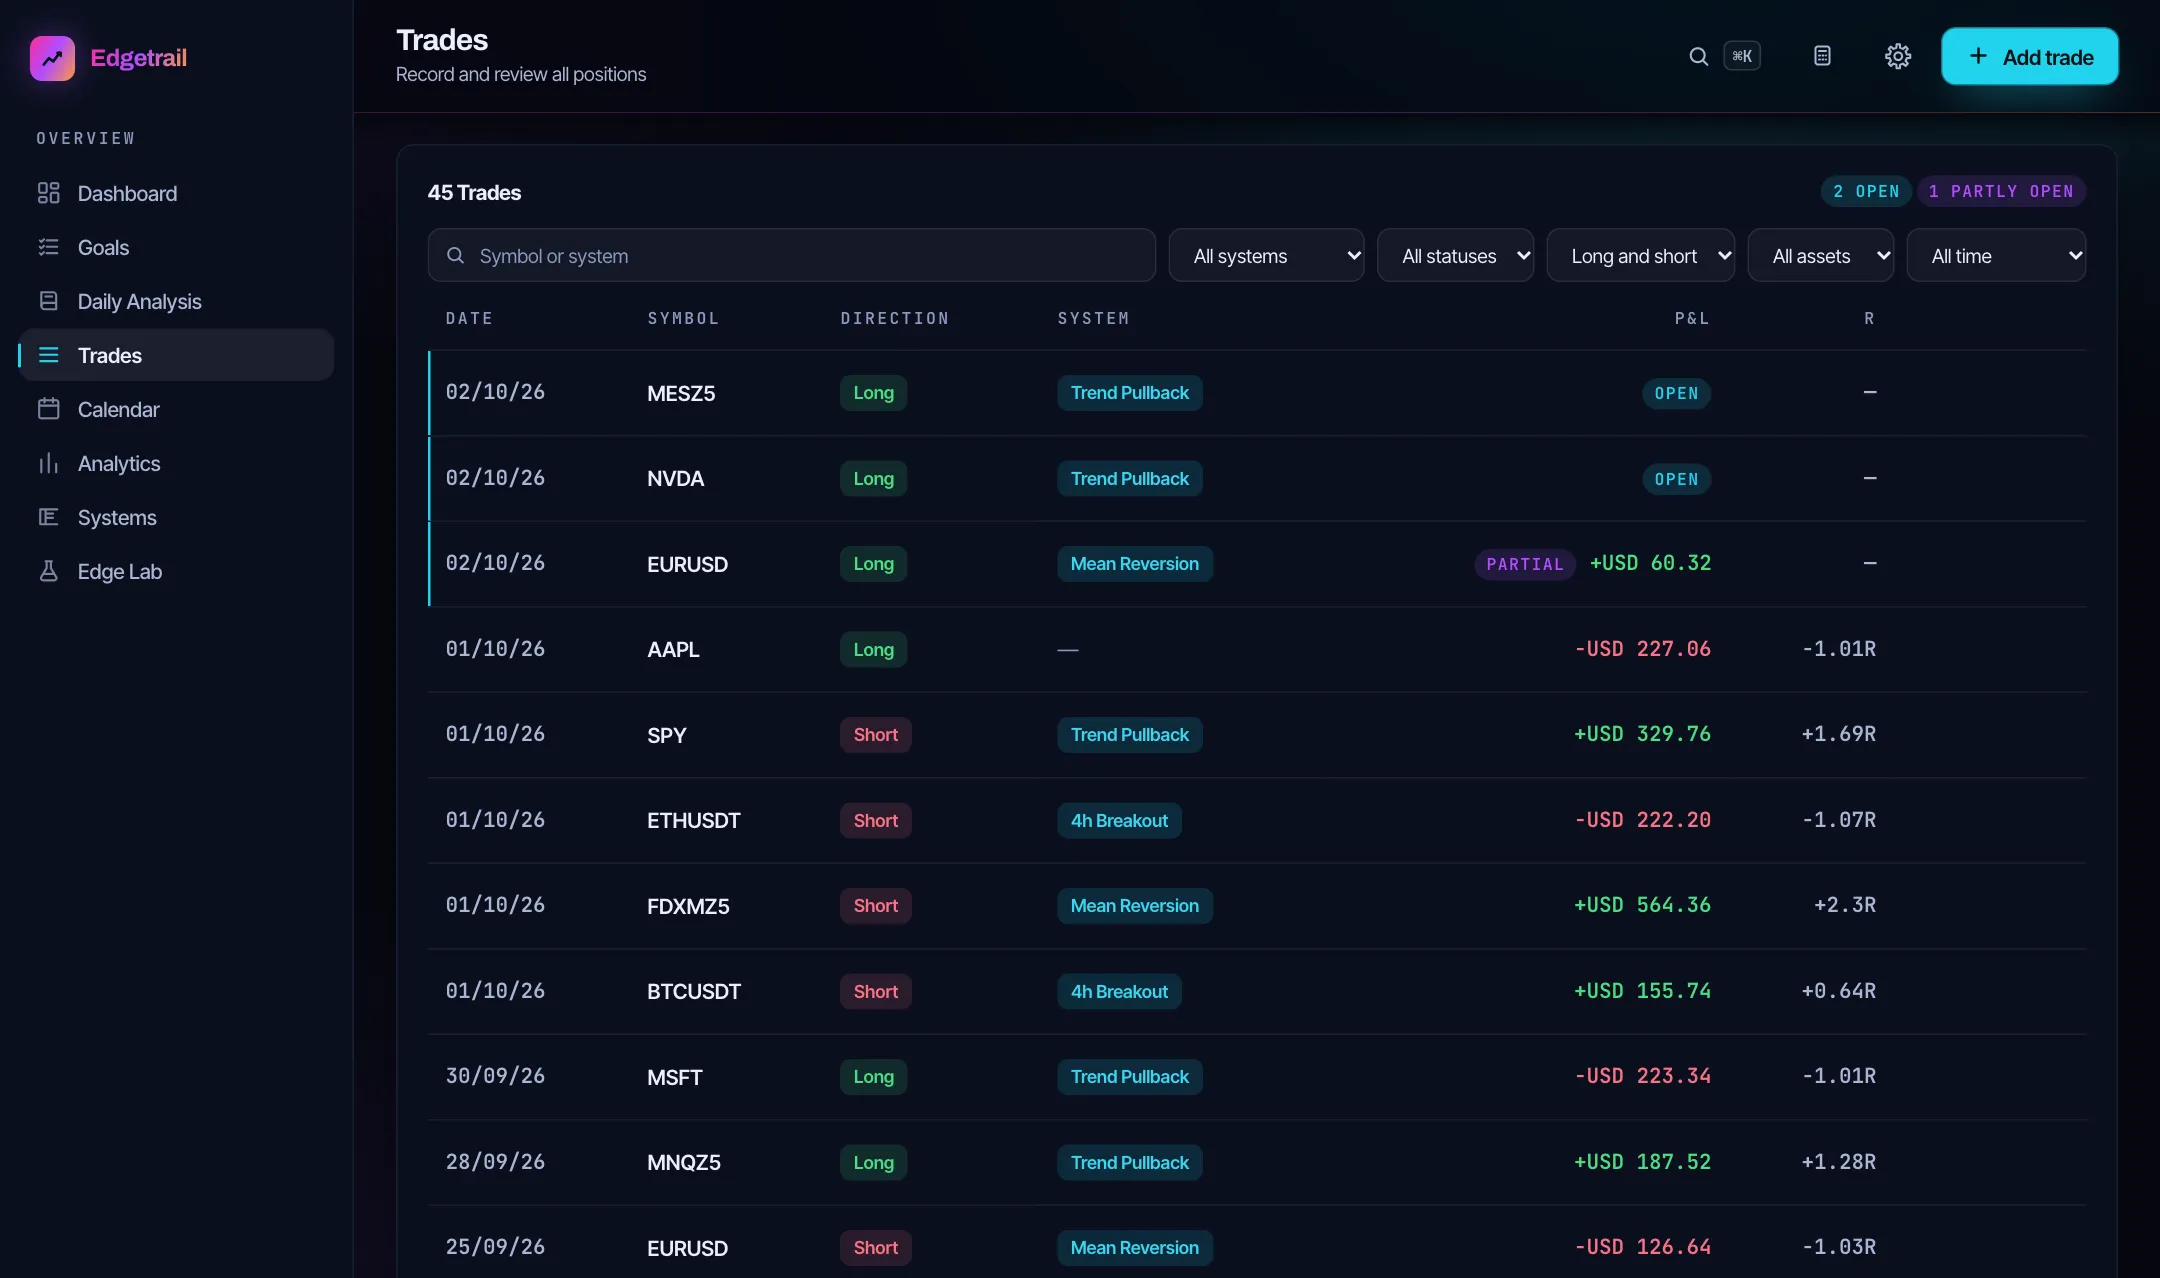This screenshot has height=1278, width=2160.
Task: Expand the All statuses dropdown
Action: [x=1455, y=256]
